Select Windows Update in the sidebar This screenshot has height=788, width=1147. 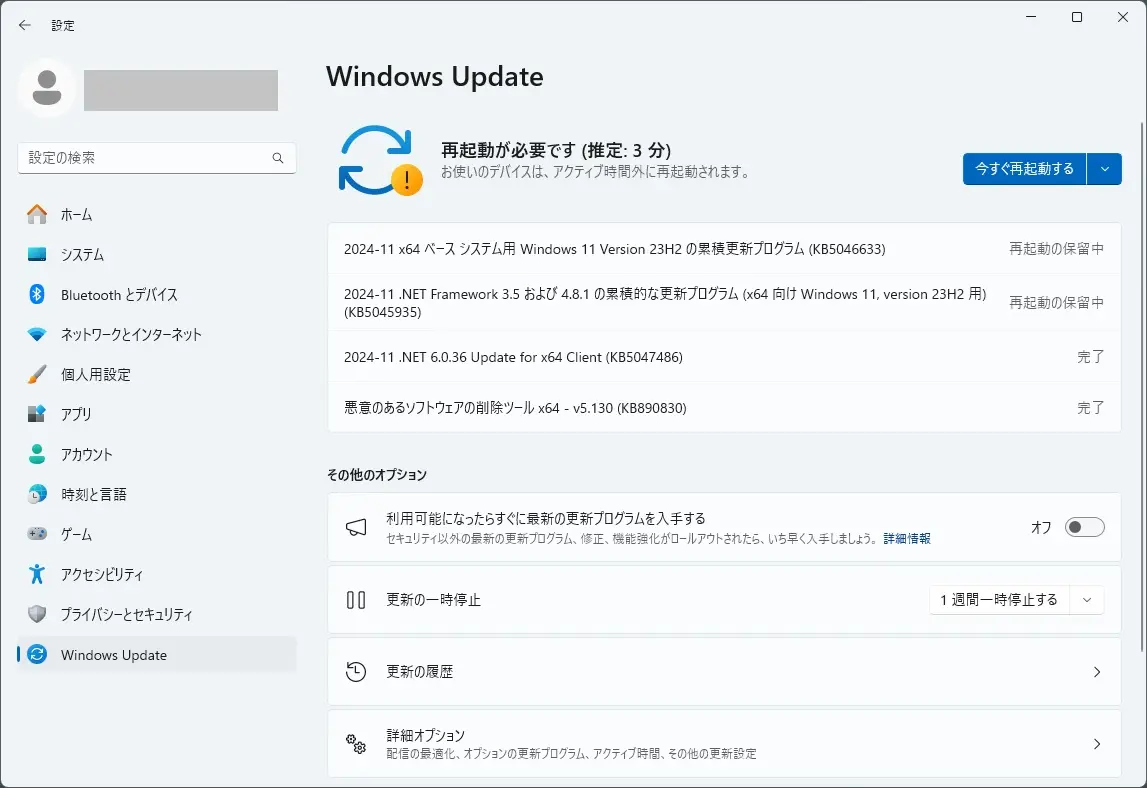(x=112, y=655)
